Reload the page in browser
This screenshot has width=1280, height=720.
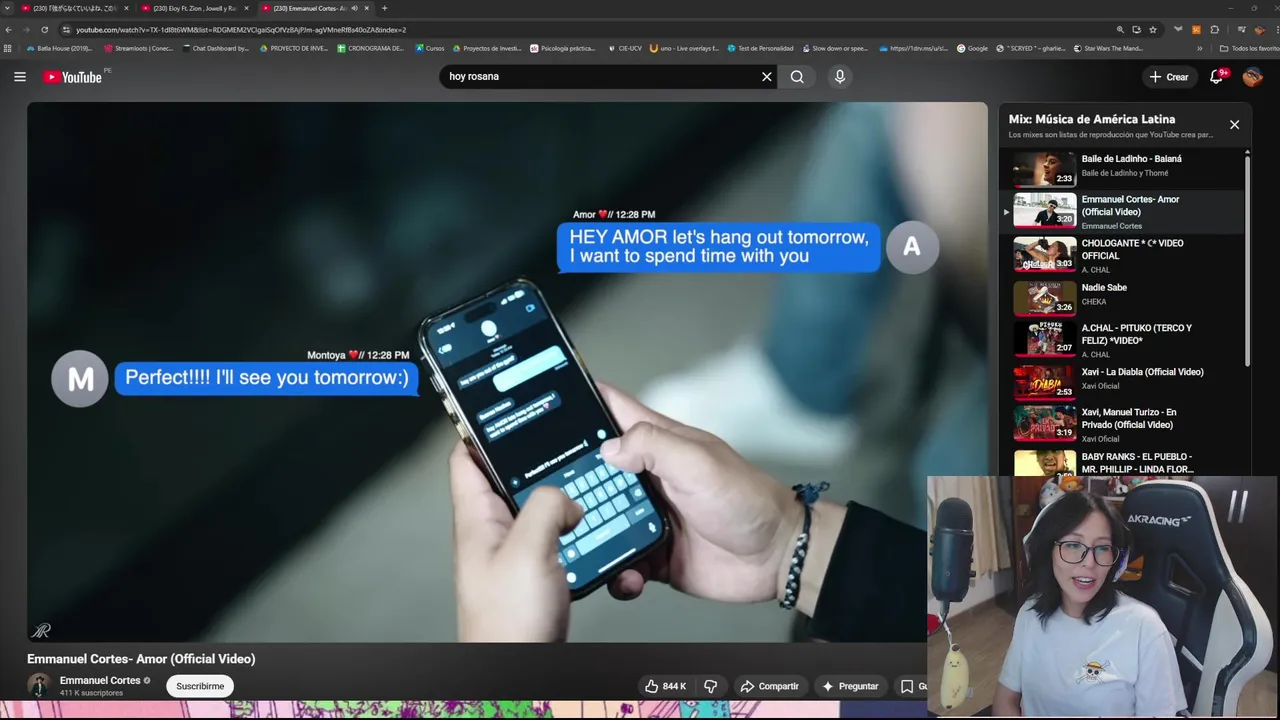click(44, 30)
